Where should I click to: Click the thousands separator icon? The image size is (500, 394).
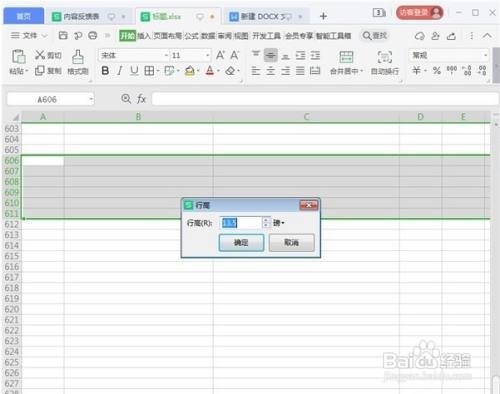(452, 70)
